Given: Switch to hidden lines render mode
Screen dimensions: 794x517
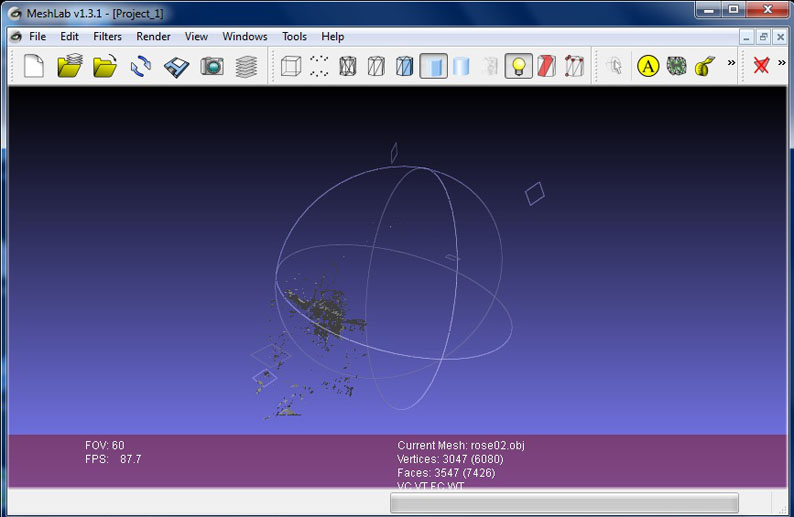Looking at the screenshot, I should point(376,66).
